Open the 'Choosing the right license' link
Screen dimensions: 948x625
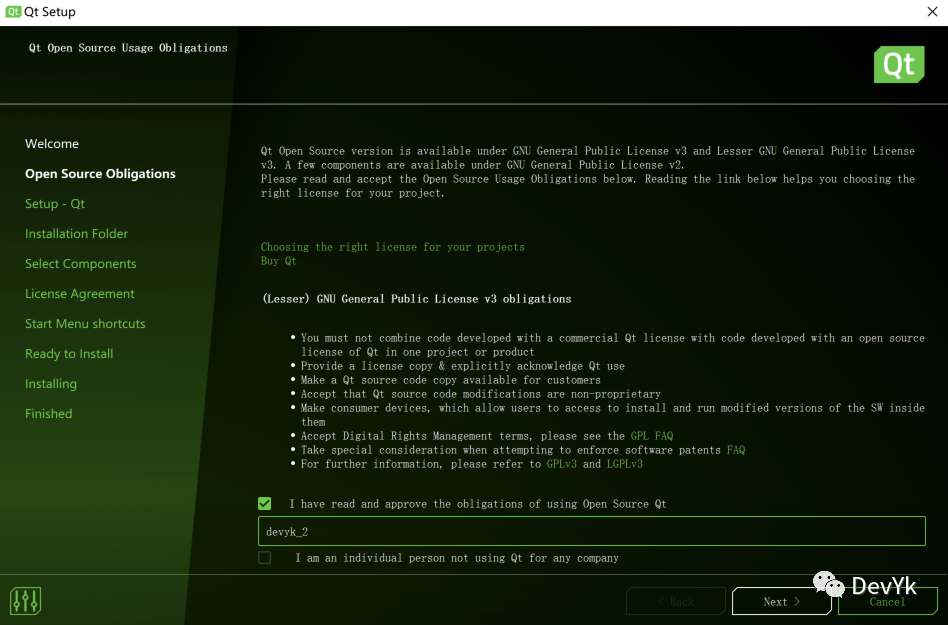392,247
